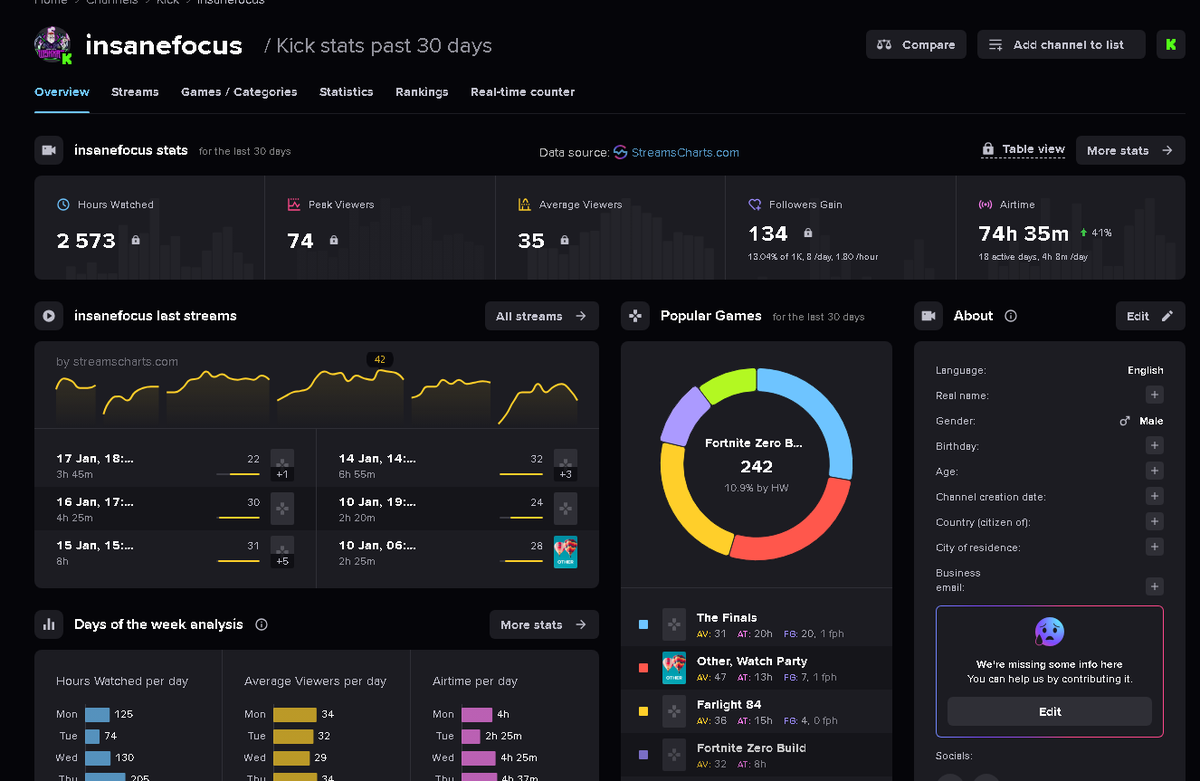Click game icon on the 16 Jan stream

click(283, 508)
